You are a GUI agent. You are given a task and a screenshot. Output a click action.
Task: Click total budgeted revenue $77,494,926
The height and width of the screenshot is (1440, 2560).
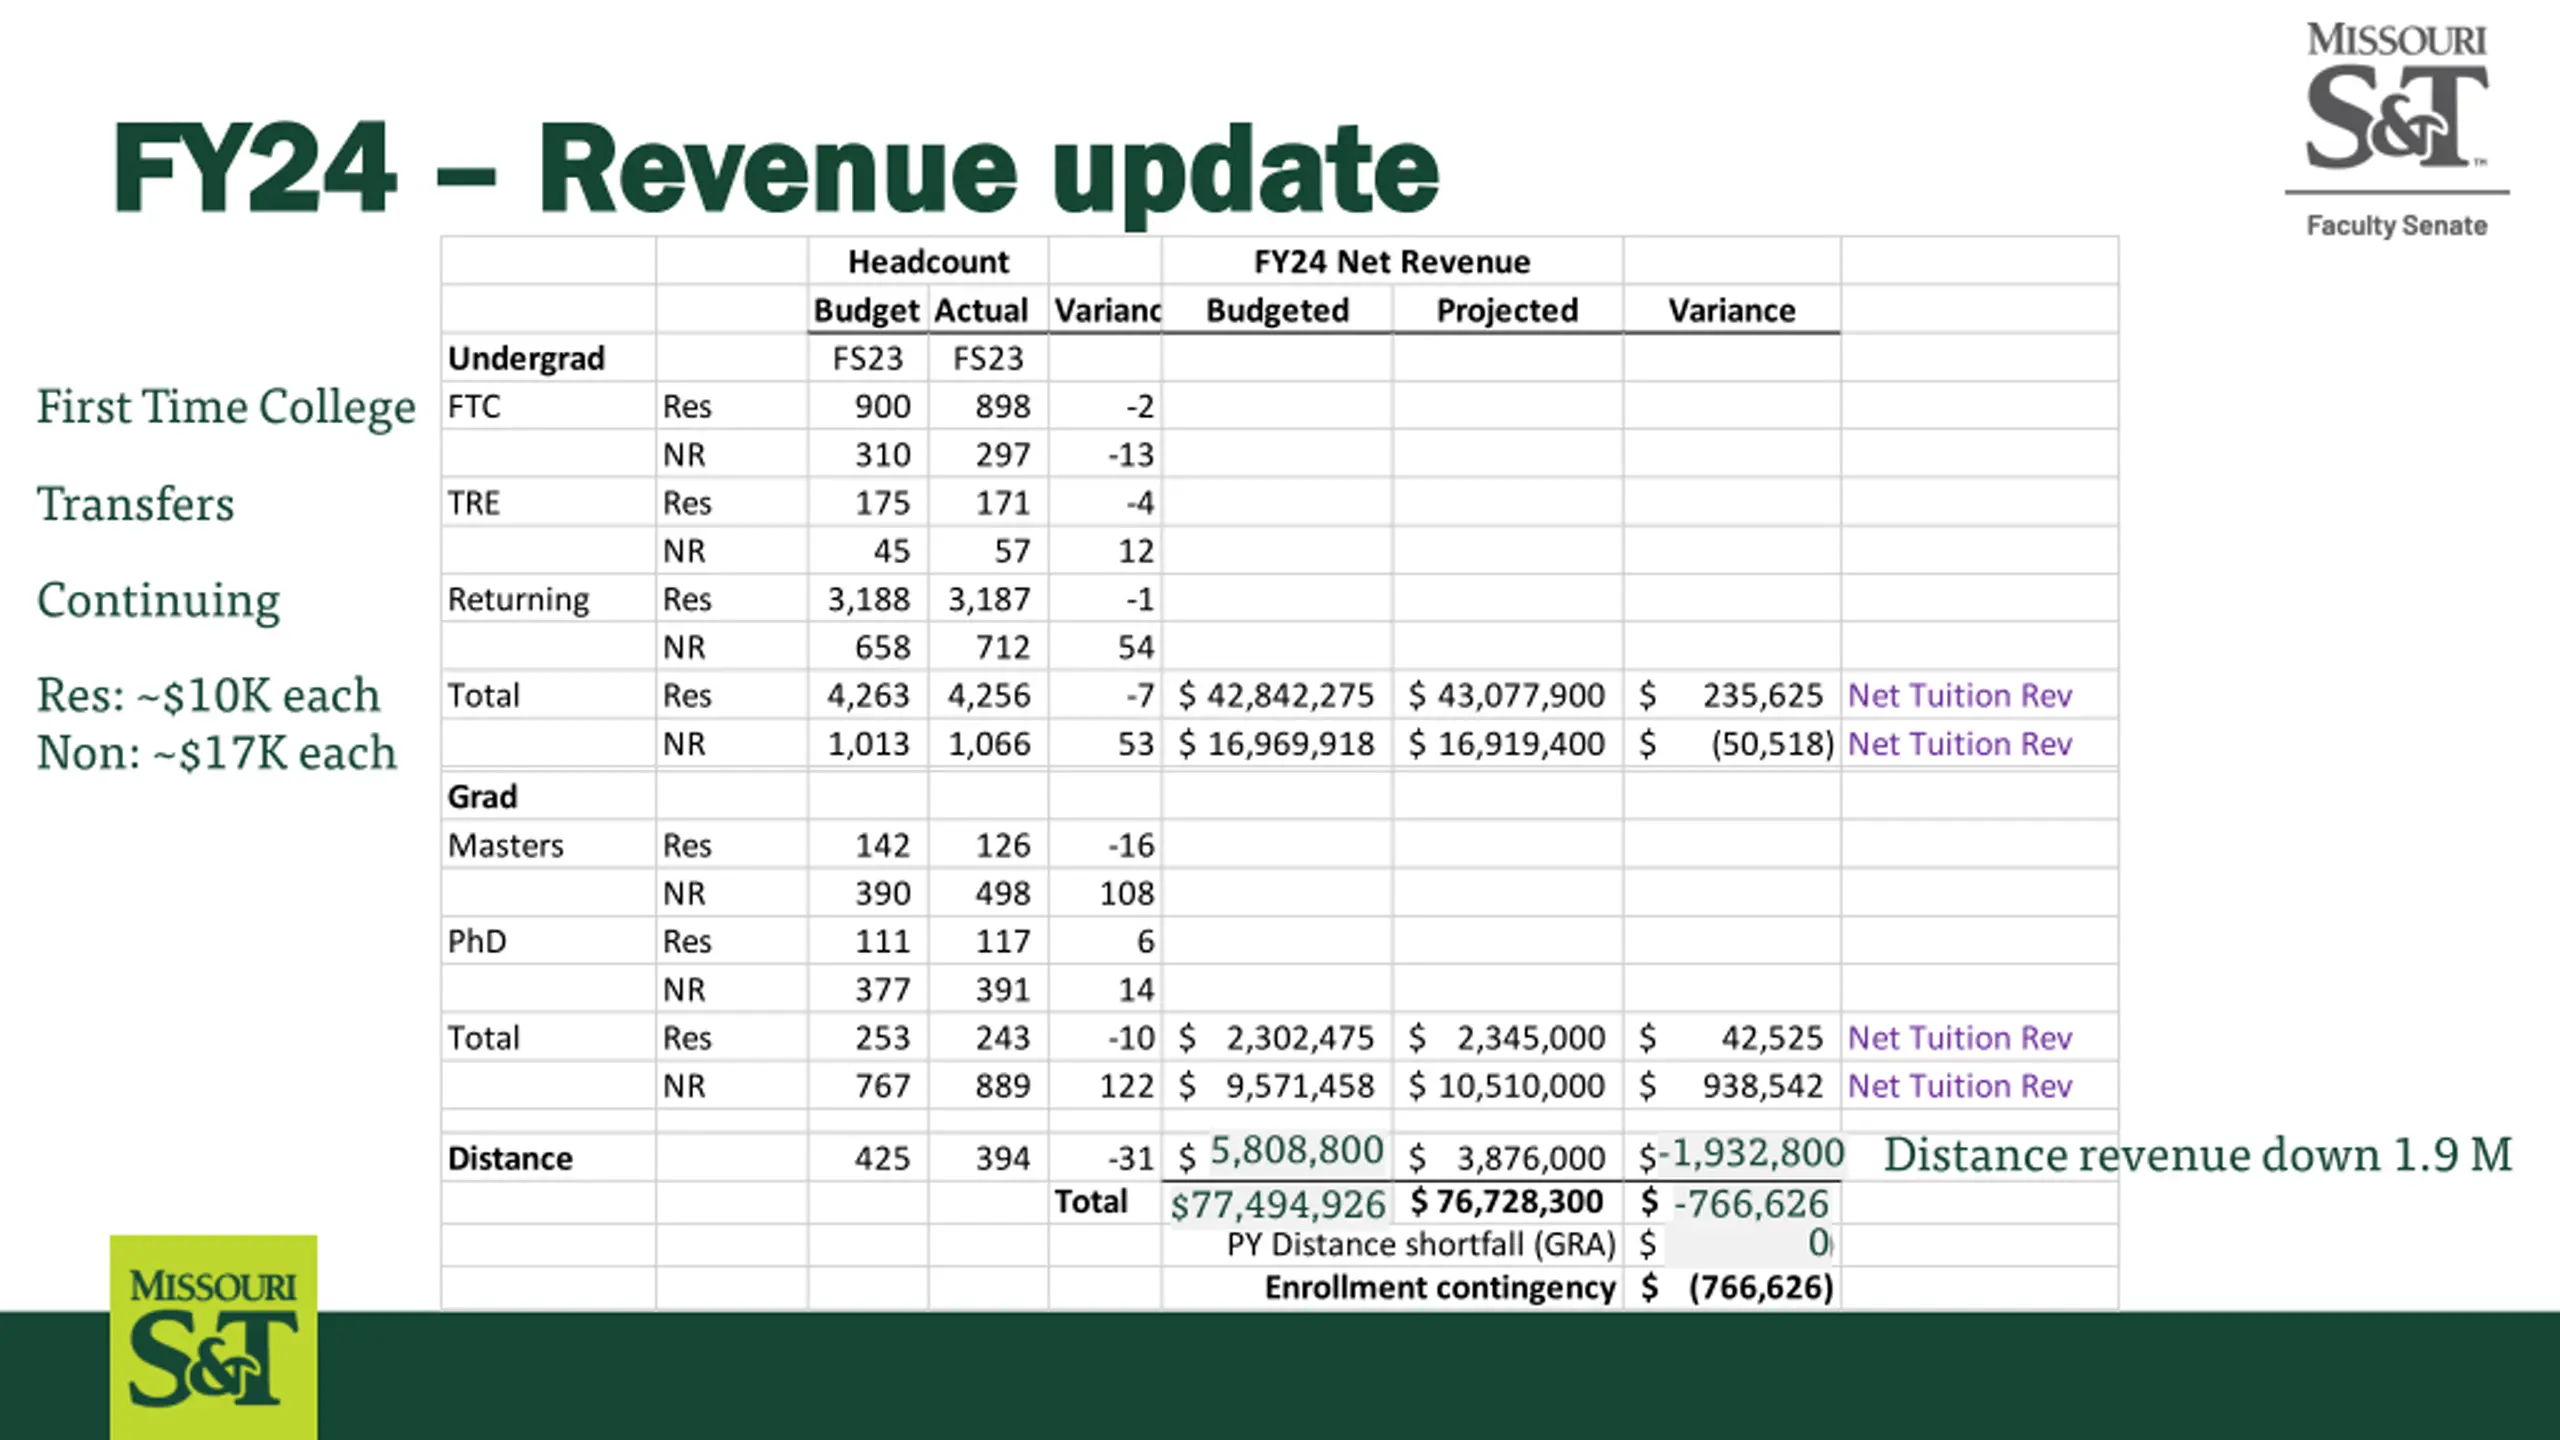pyautogui.click(x=1278, y=1205)
